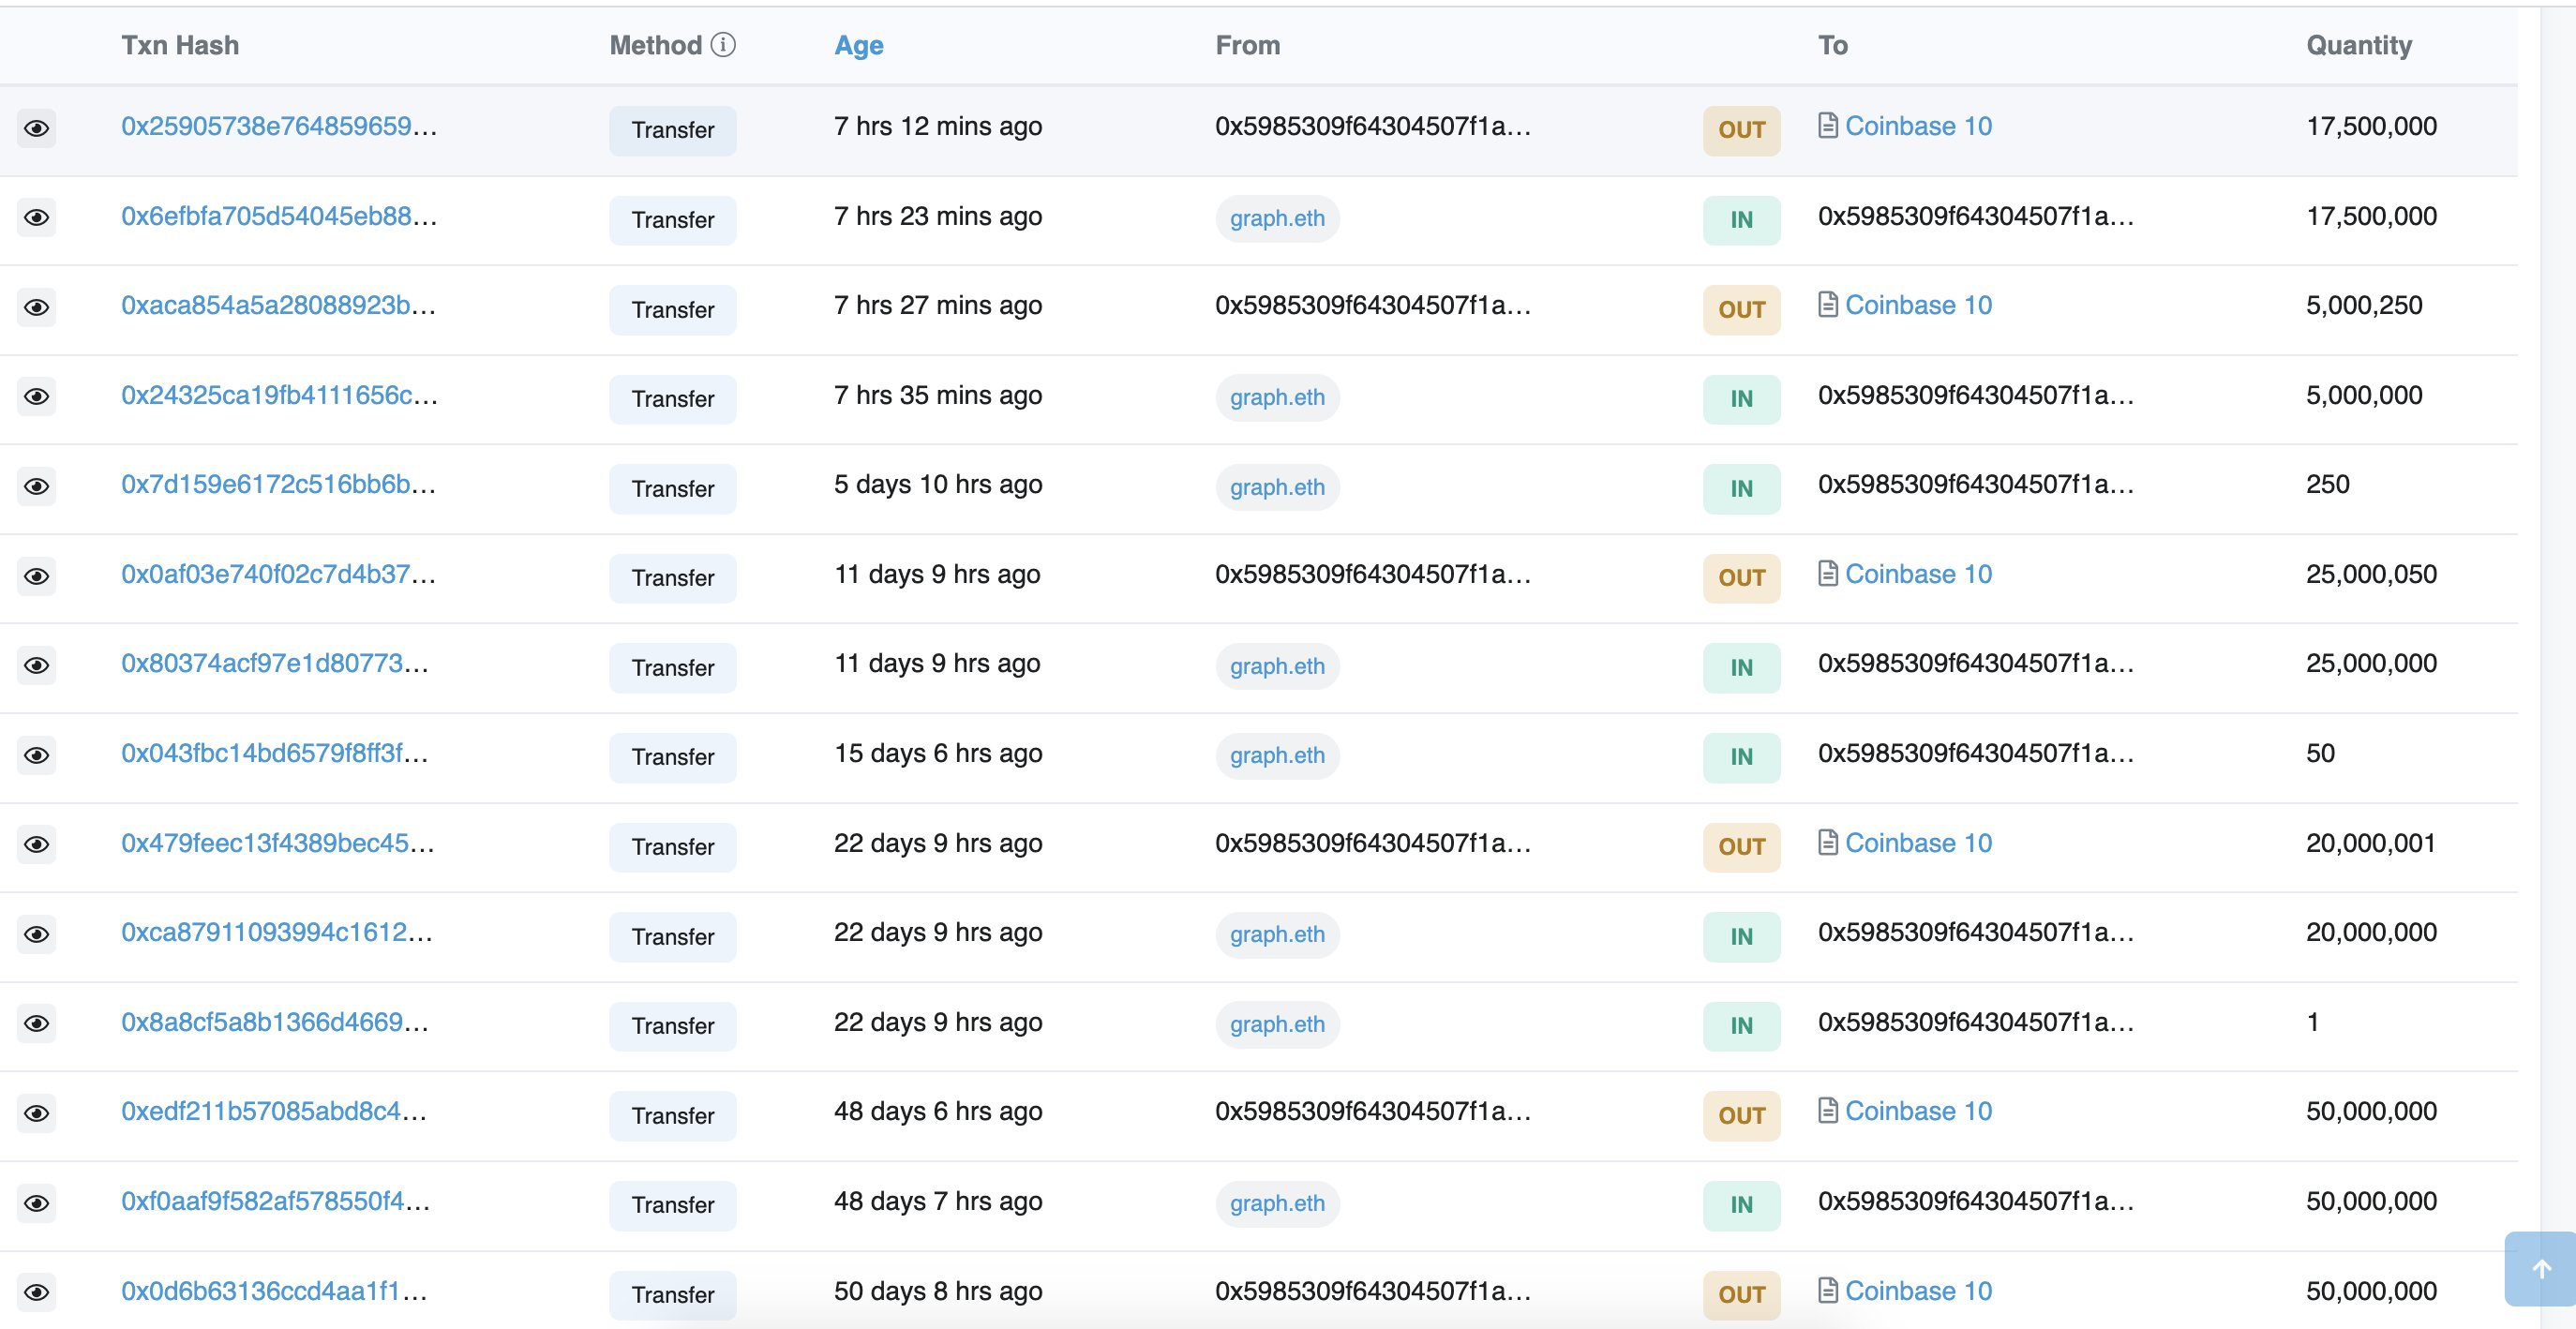The image size is (2576, 1329).
Task: Open preview for transaction 0x0d6b63136ccd4aa1f1
Action: [x=37, y=1293]
